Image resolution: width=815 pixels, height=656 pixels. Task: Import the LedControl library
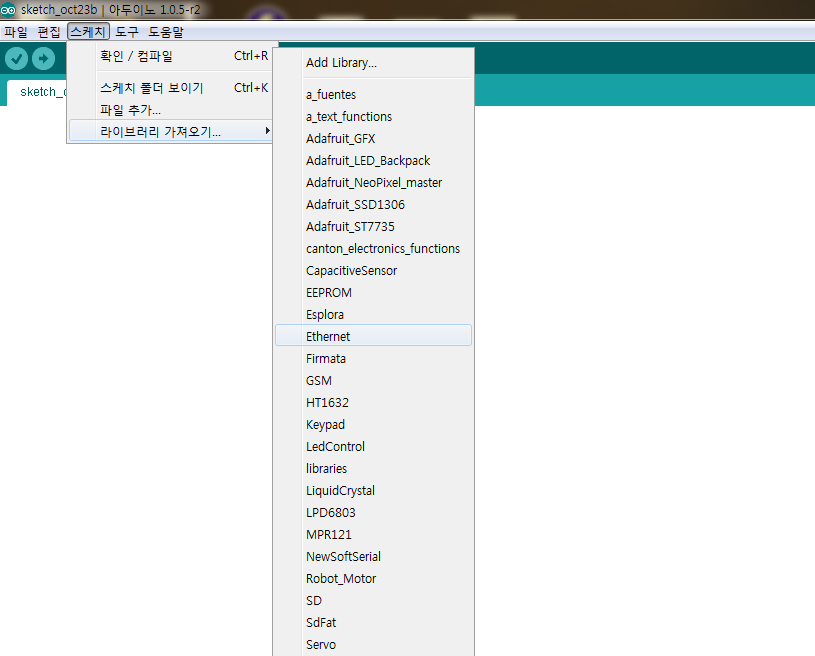[x=373, y=447]
